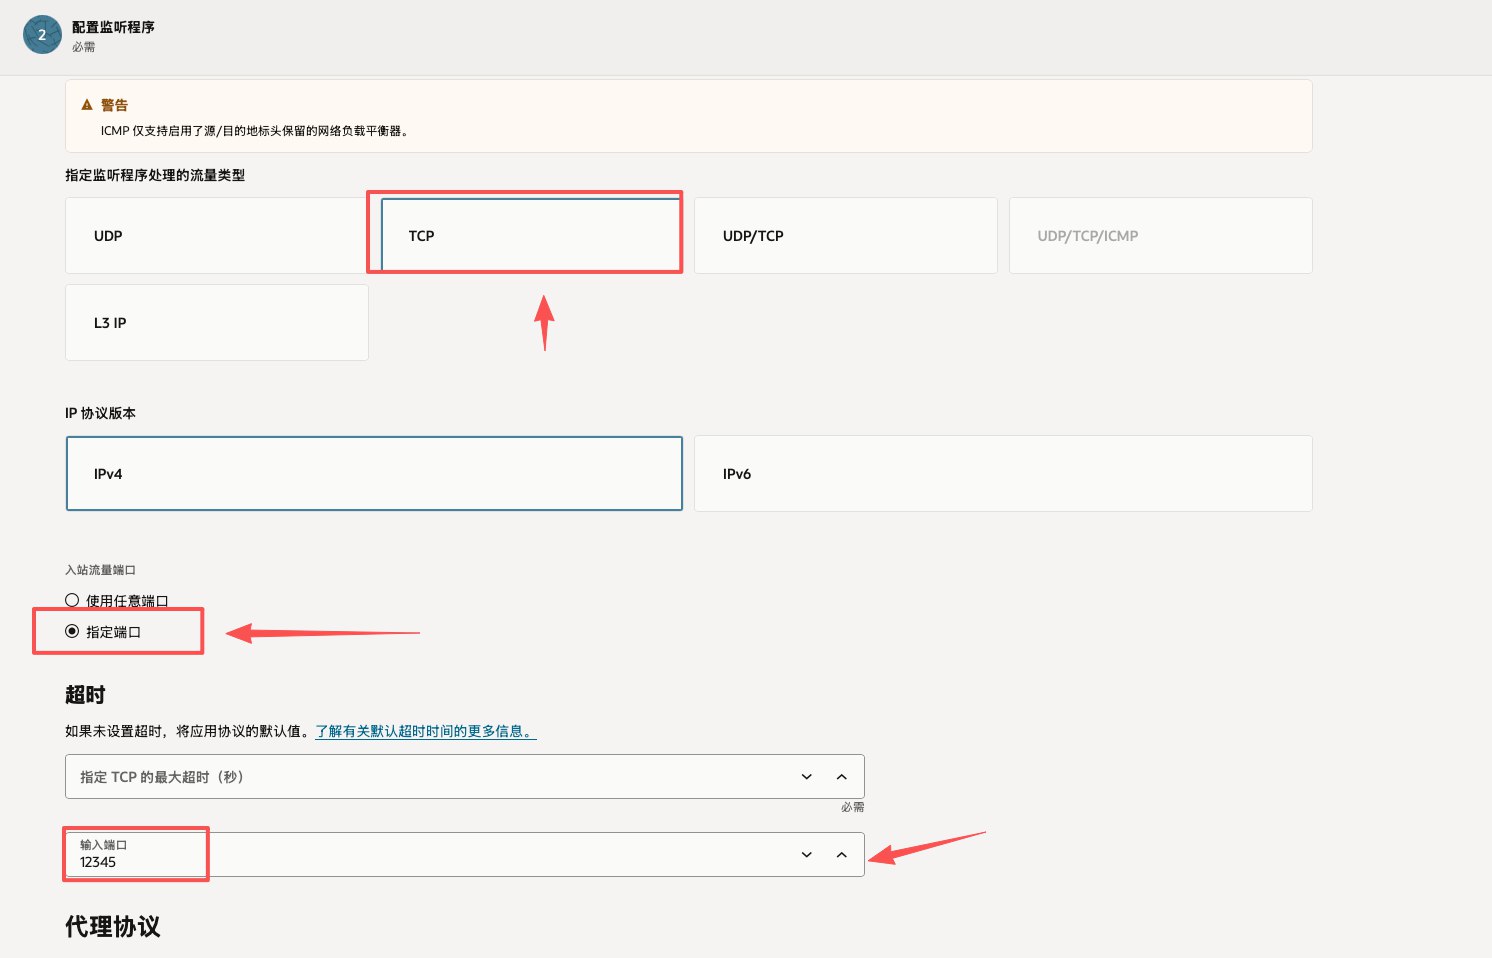Increment the port number with up chevron

[842, 855]
